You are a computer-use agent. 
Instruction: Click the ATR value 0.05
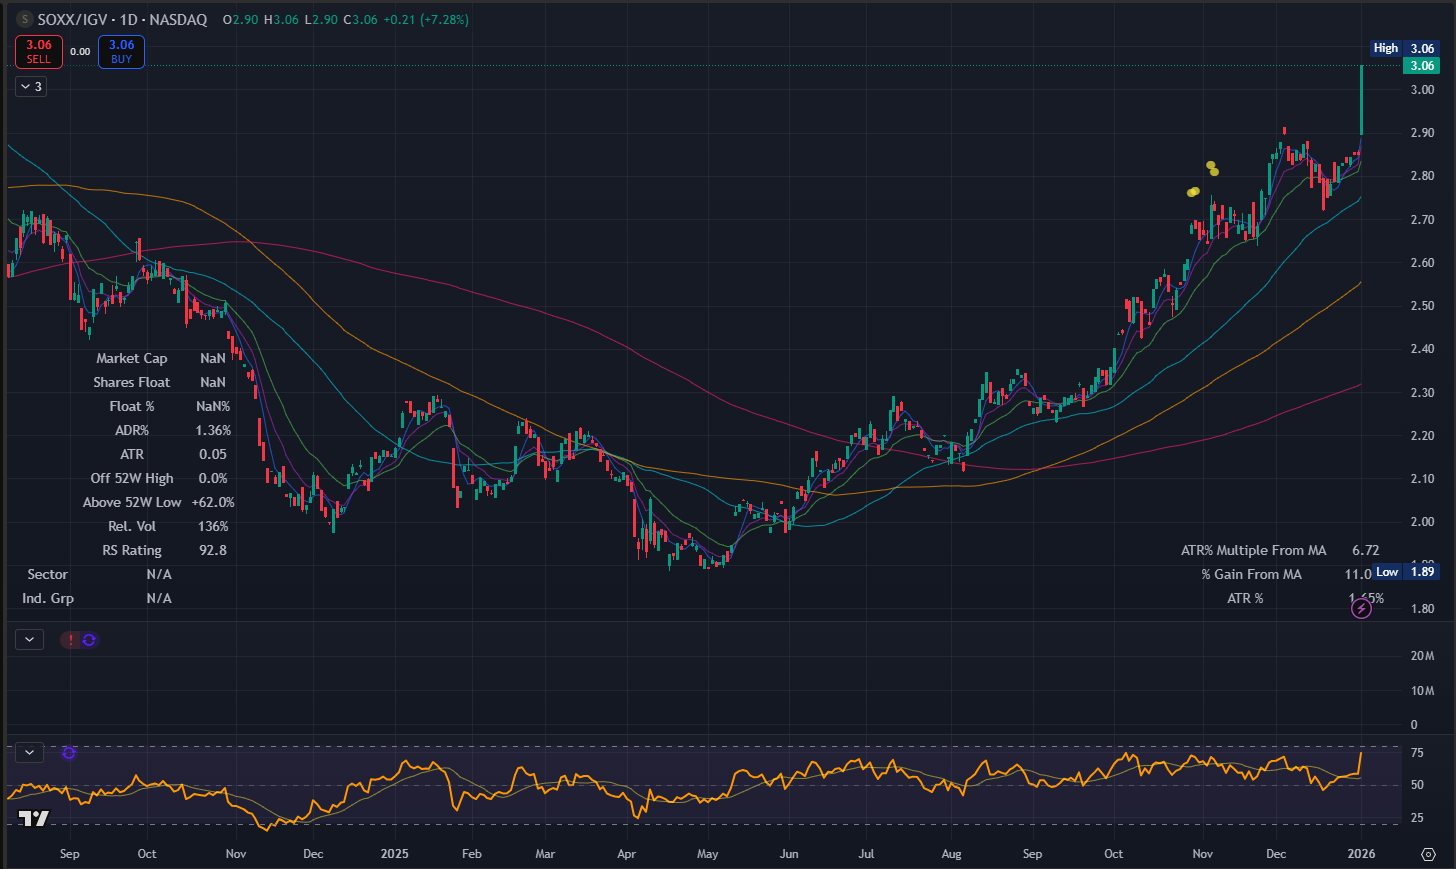click(x=213, y=454)
